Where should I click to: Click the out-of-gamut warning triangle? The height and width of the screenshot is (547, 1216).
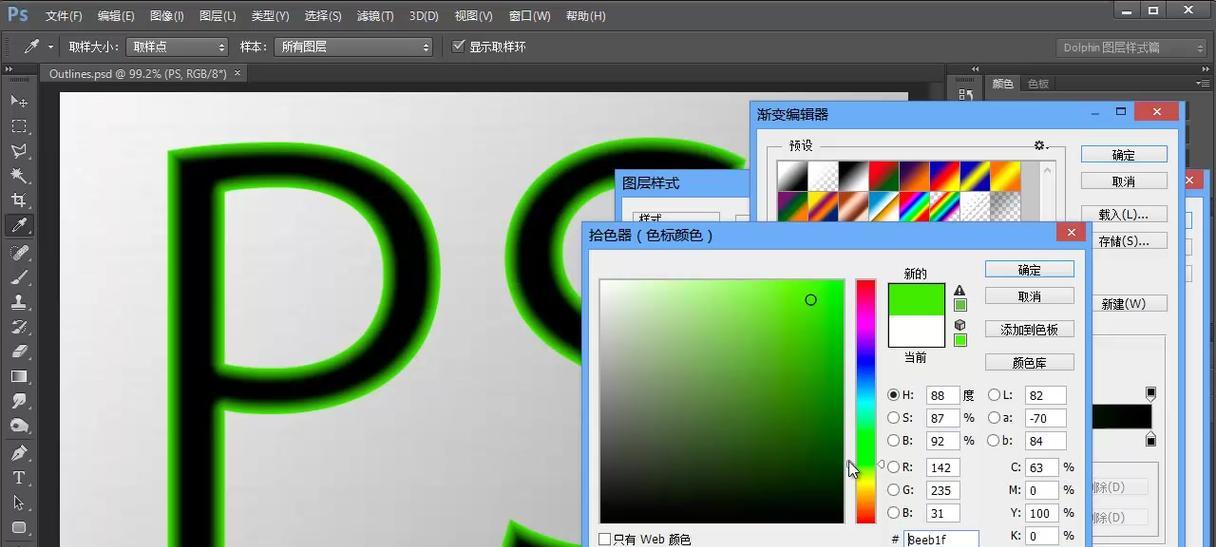tap(960, 291)
